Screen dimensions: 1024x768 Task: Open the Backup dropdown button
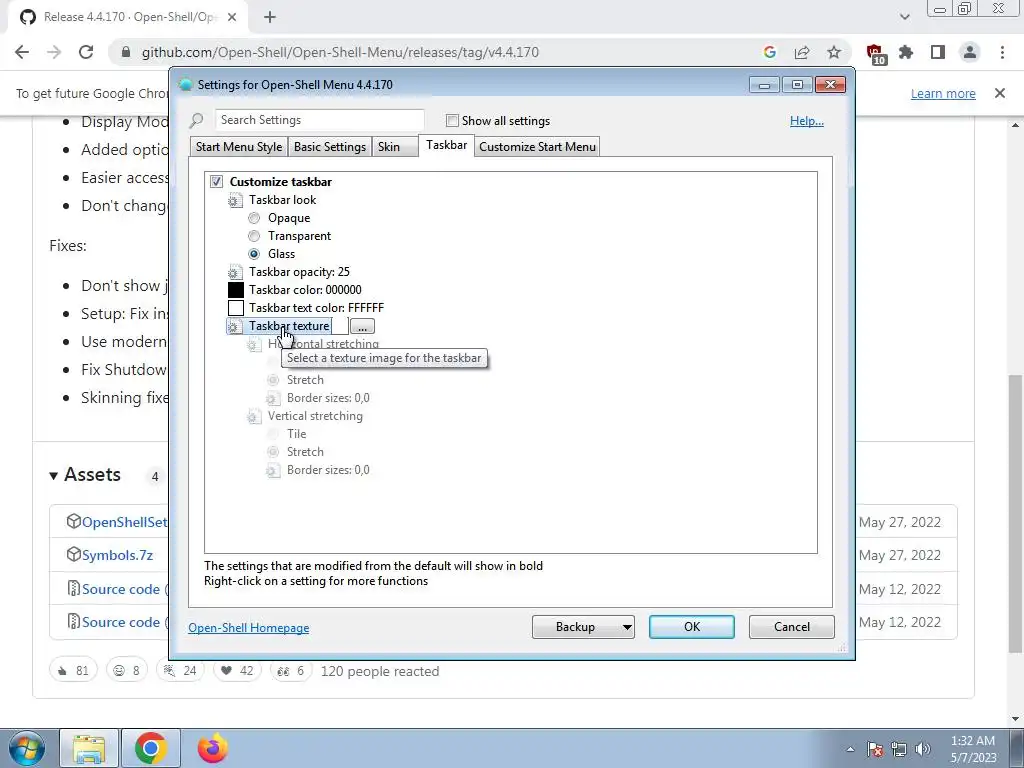tap(583, 627)
